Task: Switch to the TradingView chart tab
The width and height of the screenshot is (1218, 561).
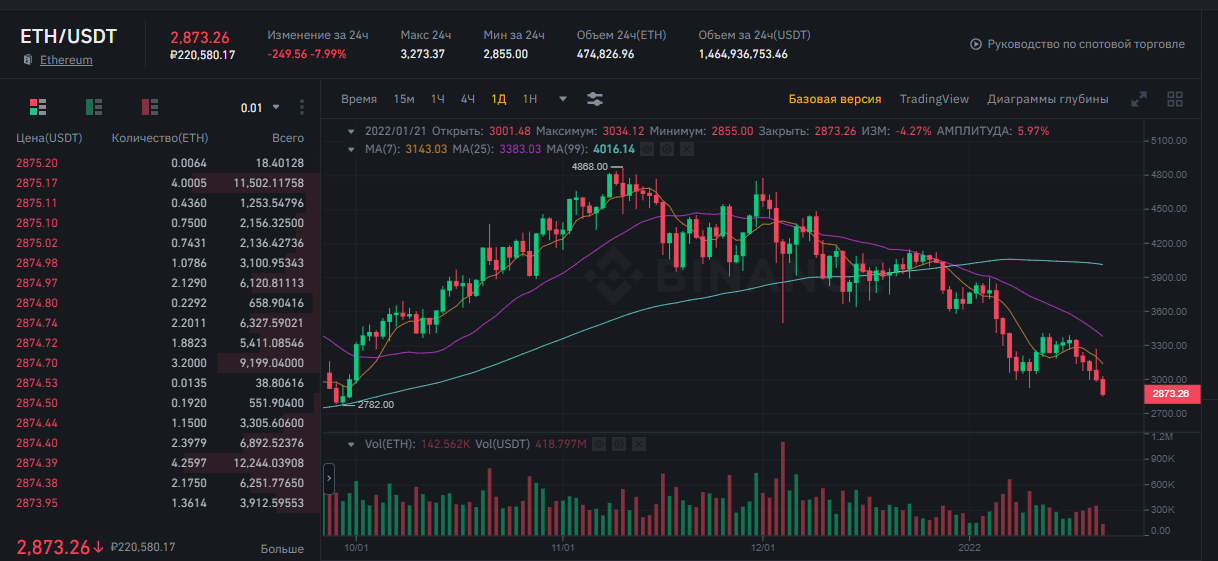Action: tap(934, 99)
